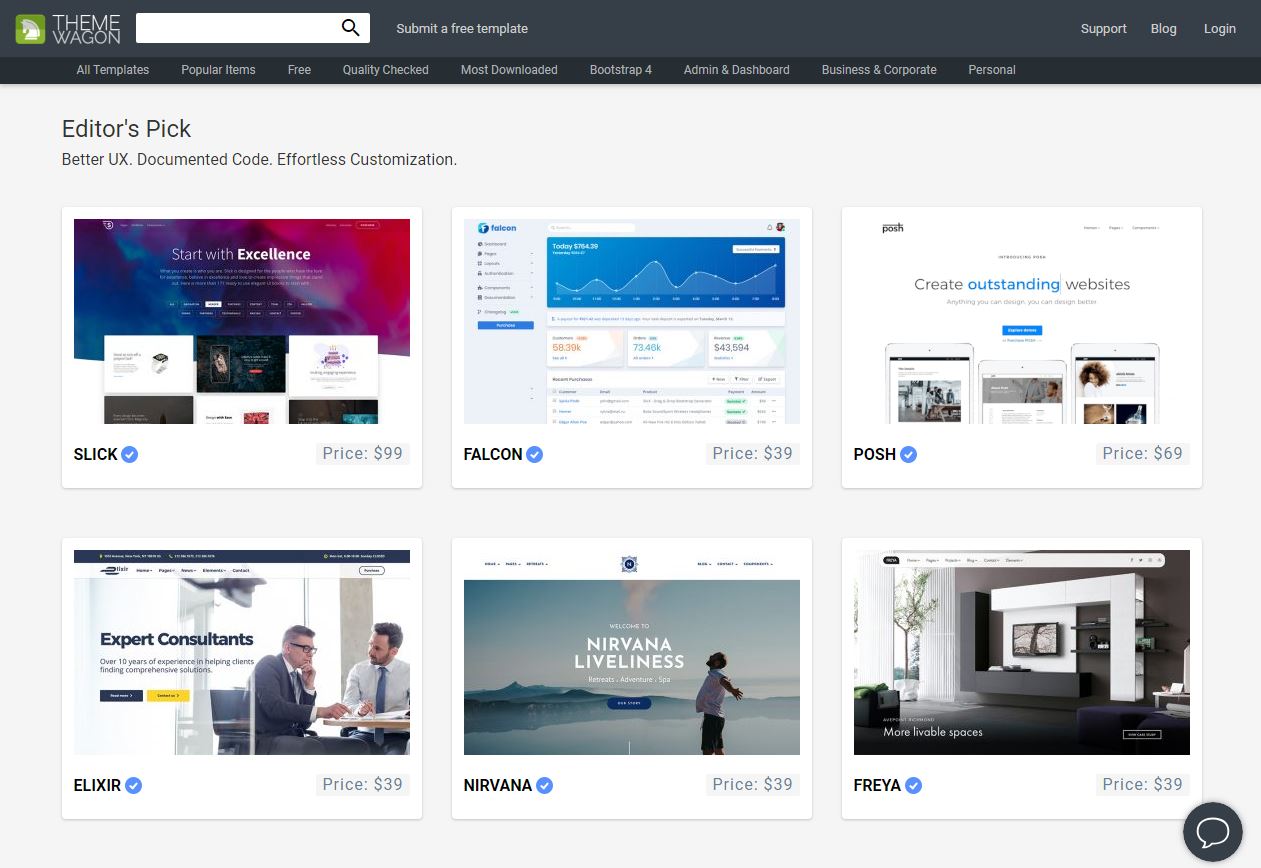The image size is (1261, 868).
Task: Go to the Blog
Action: 1164,28
